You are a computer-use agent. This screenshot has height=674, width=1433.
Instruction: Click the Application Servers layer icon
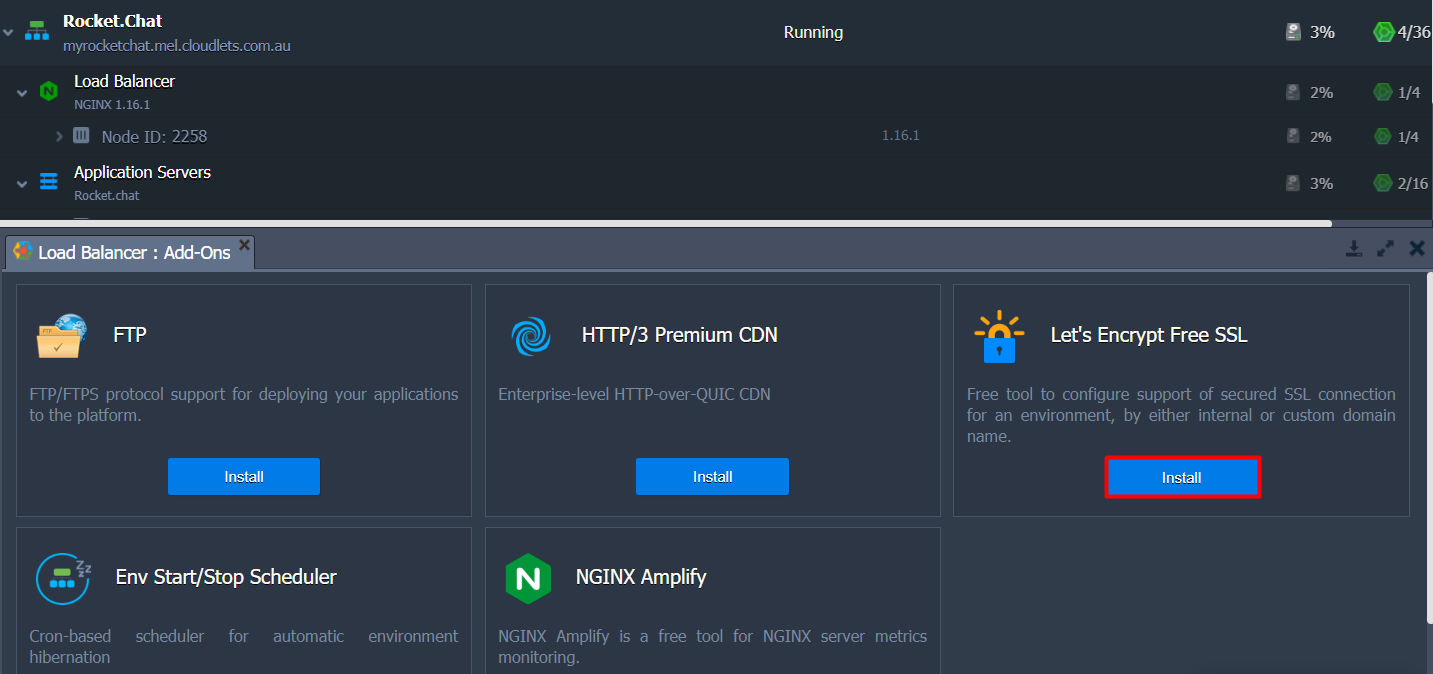[x=48, y=182]
